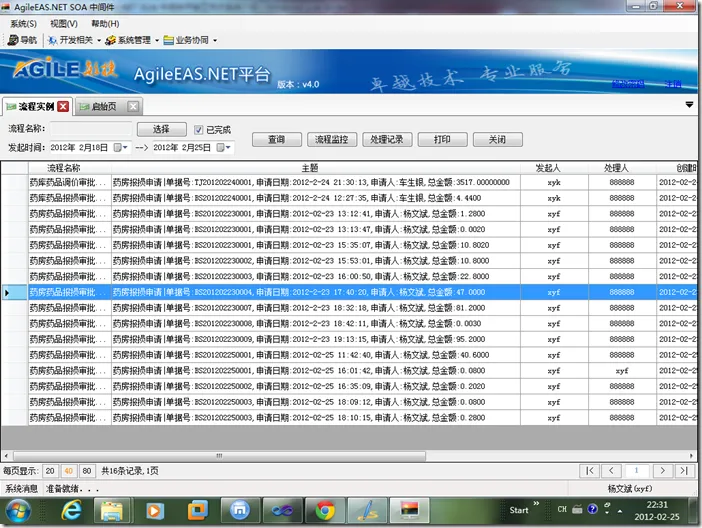This screenshot has width=702, height=528.
Task: Go to the first page
Action: pyautogui.click(x=590, y=471)
